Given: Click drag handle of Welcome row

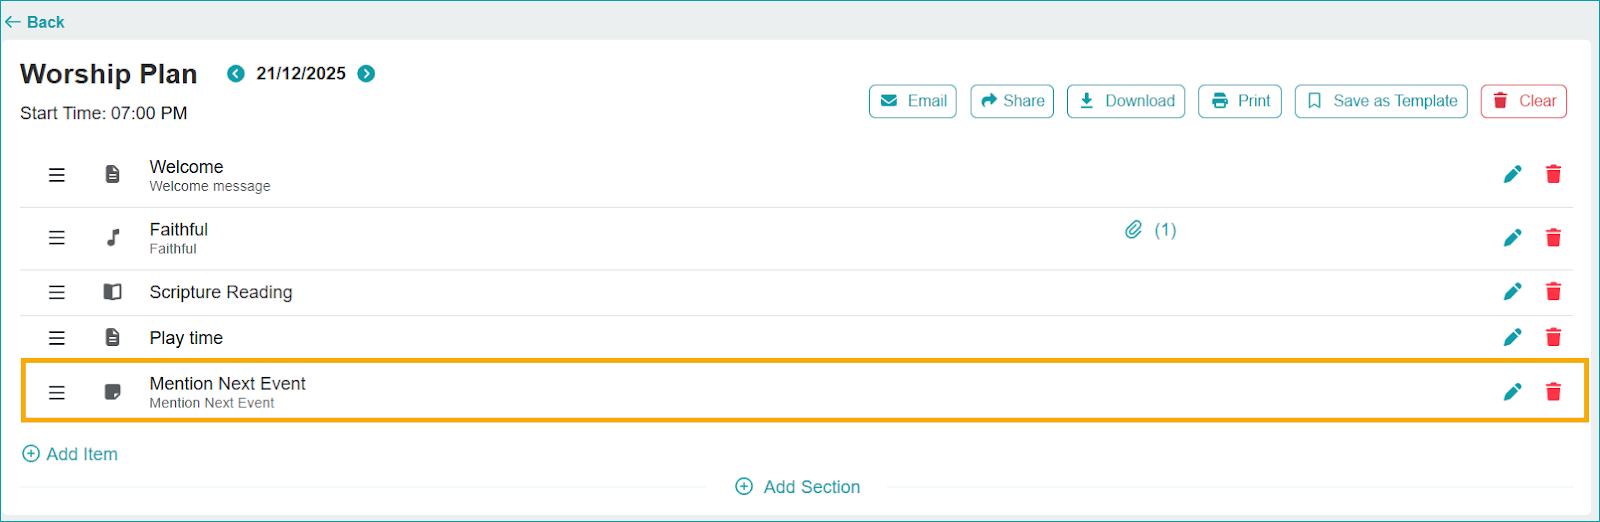Looking at the screenshot, I should click(x=57, y=175).
